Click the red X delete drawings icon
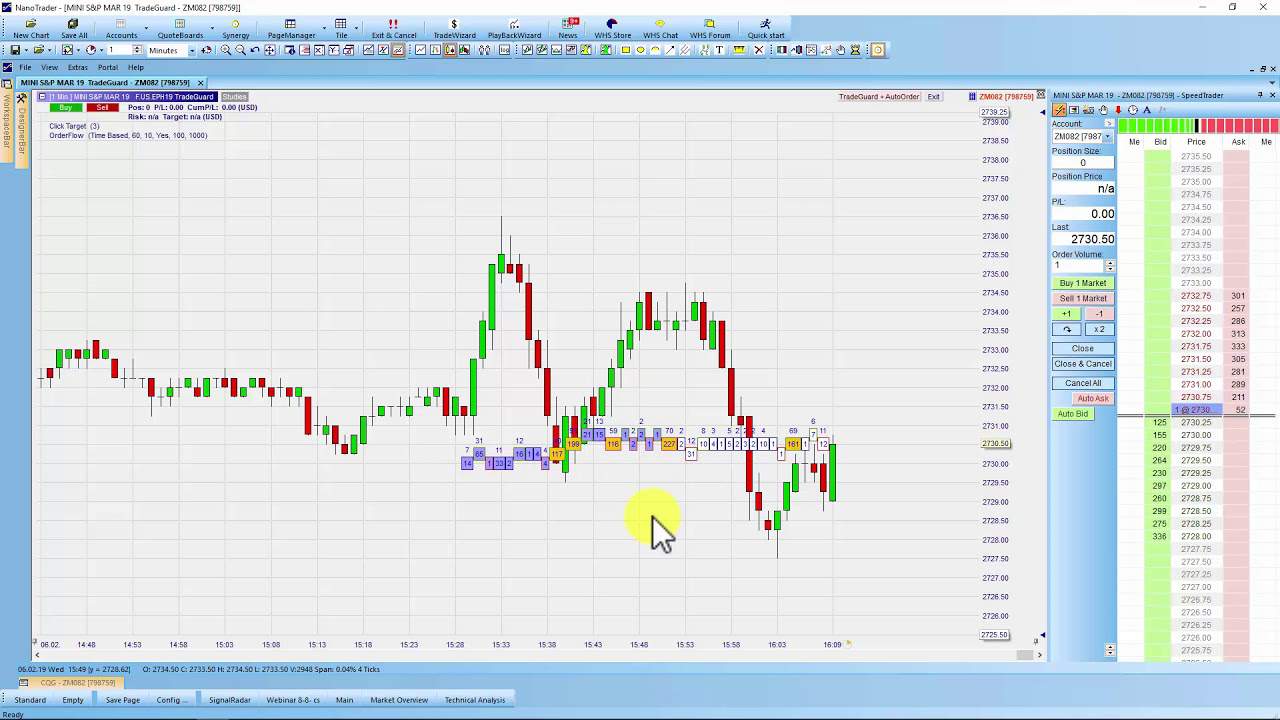Viewport: 1280px width, 720px height. (759, 50)
